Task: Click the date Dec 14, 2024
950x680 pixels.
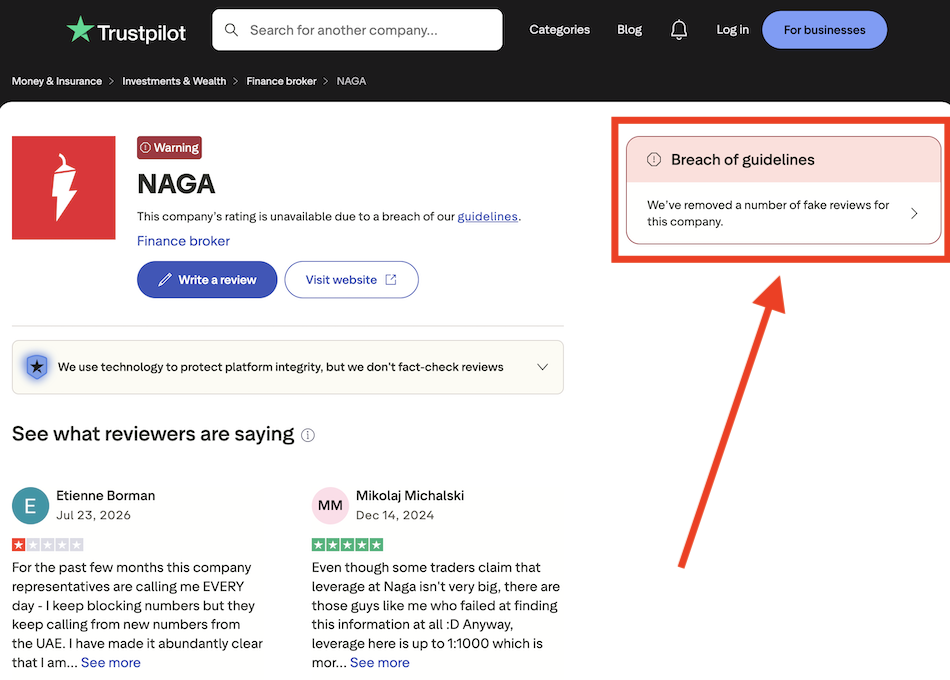Action: [395, 515]
